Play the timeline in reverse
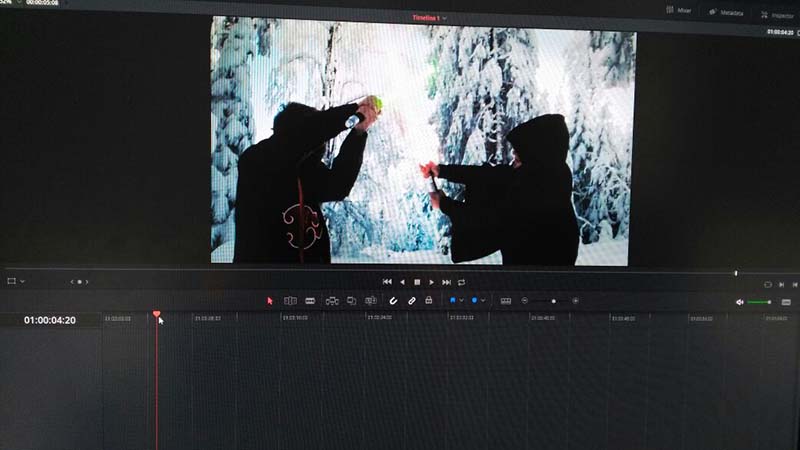The width and height of the screenshot is (800, 450). [403, 282]
